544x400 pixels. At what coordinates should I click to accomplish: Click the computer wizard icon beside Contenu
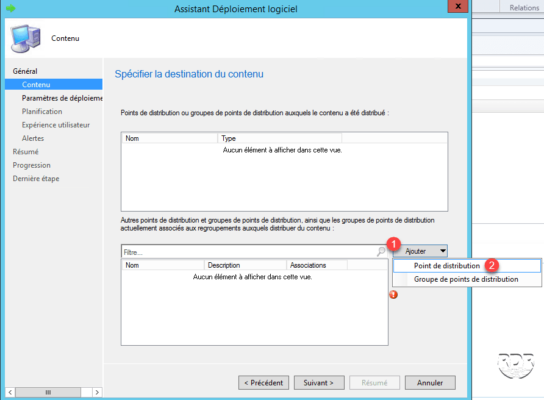(x=26, y=39)
